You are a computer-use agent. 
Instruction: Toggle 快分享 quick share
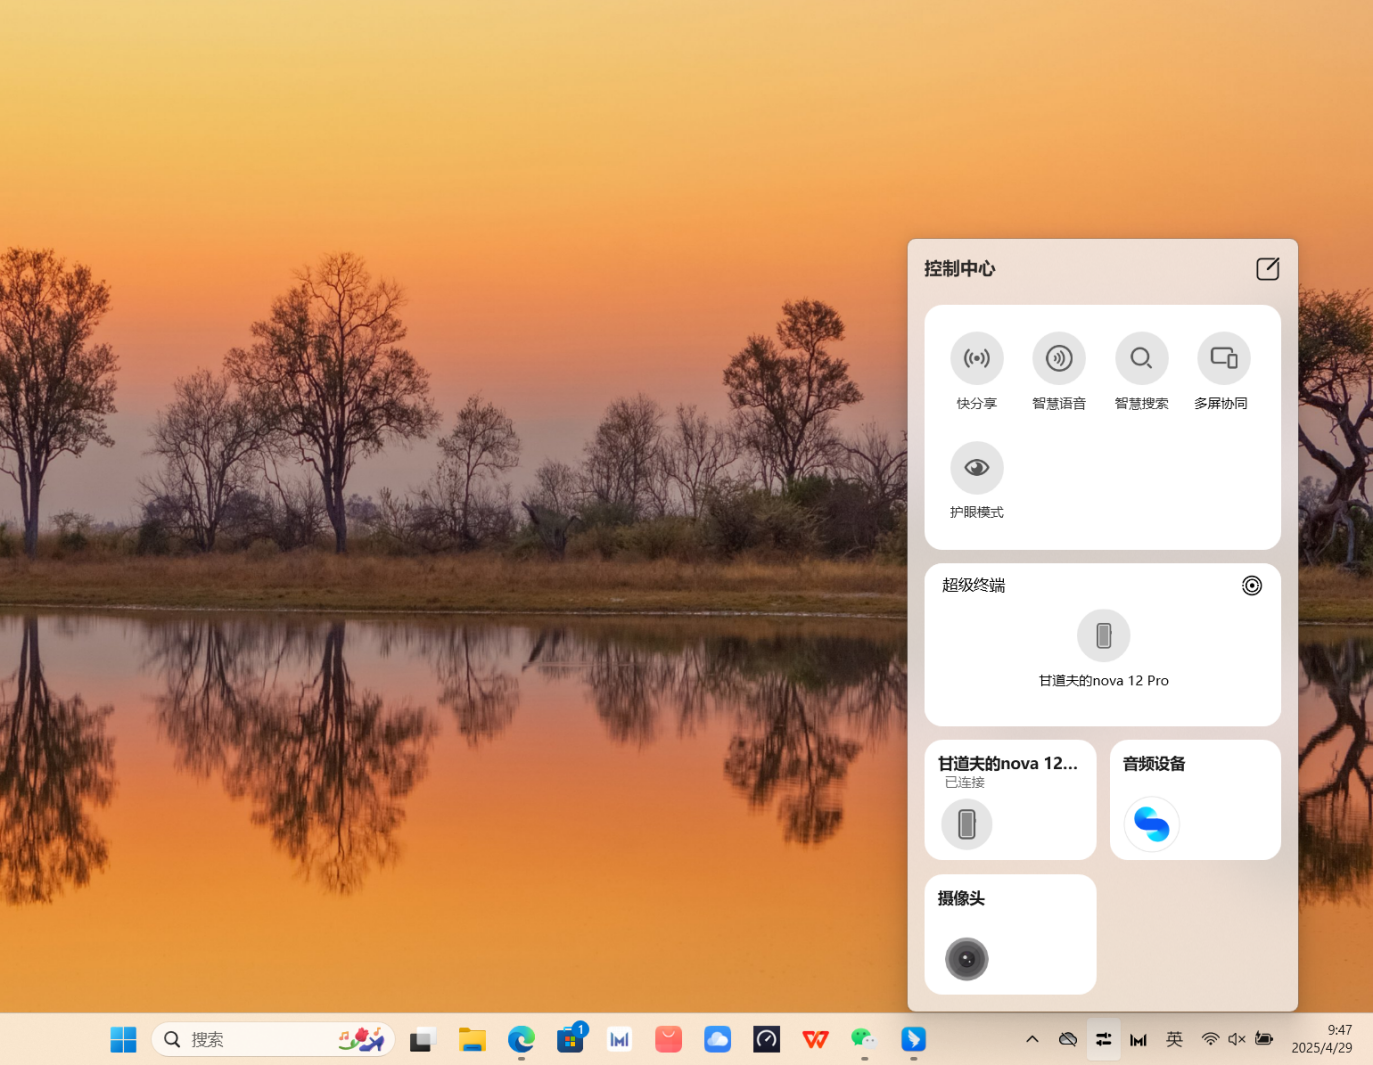tap(976, 358)
